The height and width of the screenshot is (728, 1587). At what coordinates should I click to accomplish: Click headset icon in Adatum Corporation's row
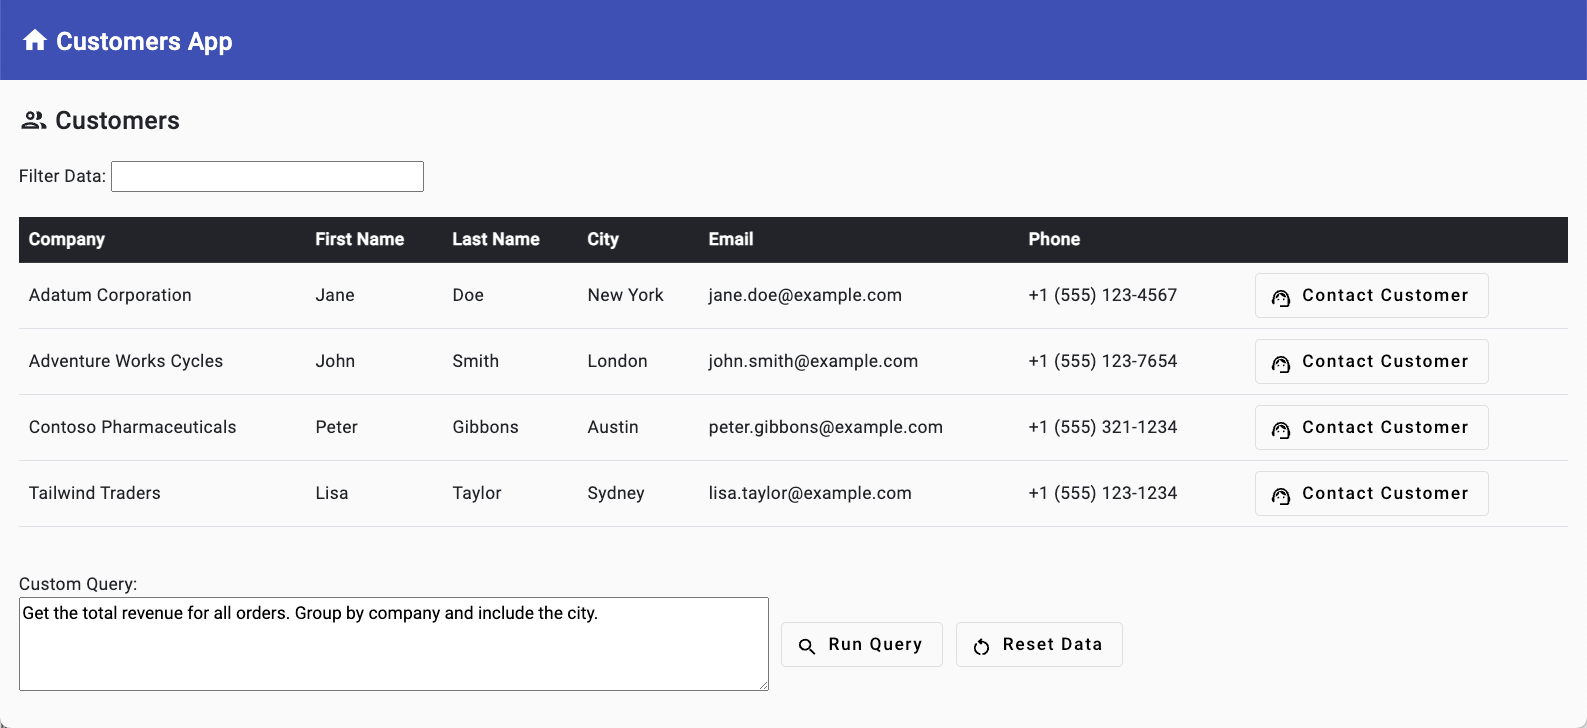[1281, 297]
